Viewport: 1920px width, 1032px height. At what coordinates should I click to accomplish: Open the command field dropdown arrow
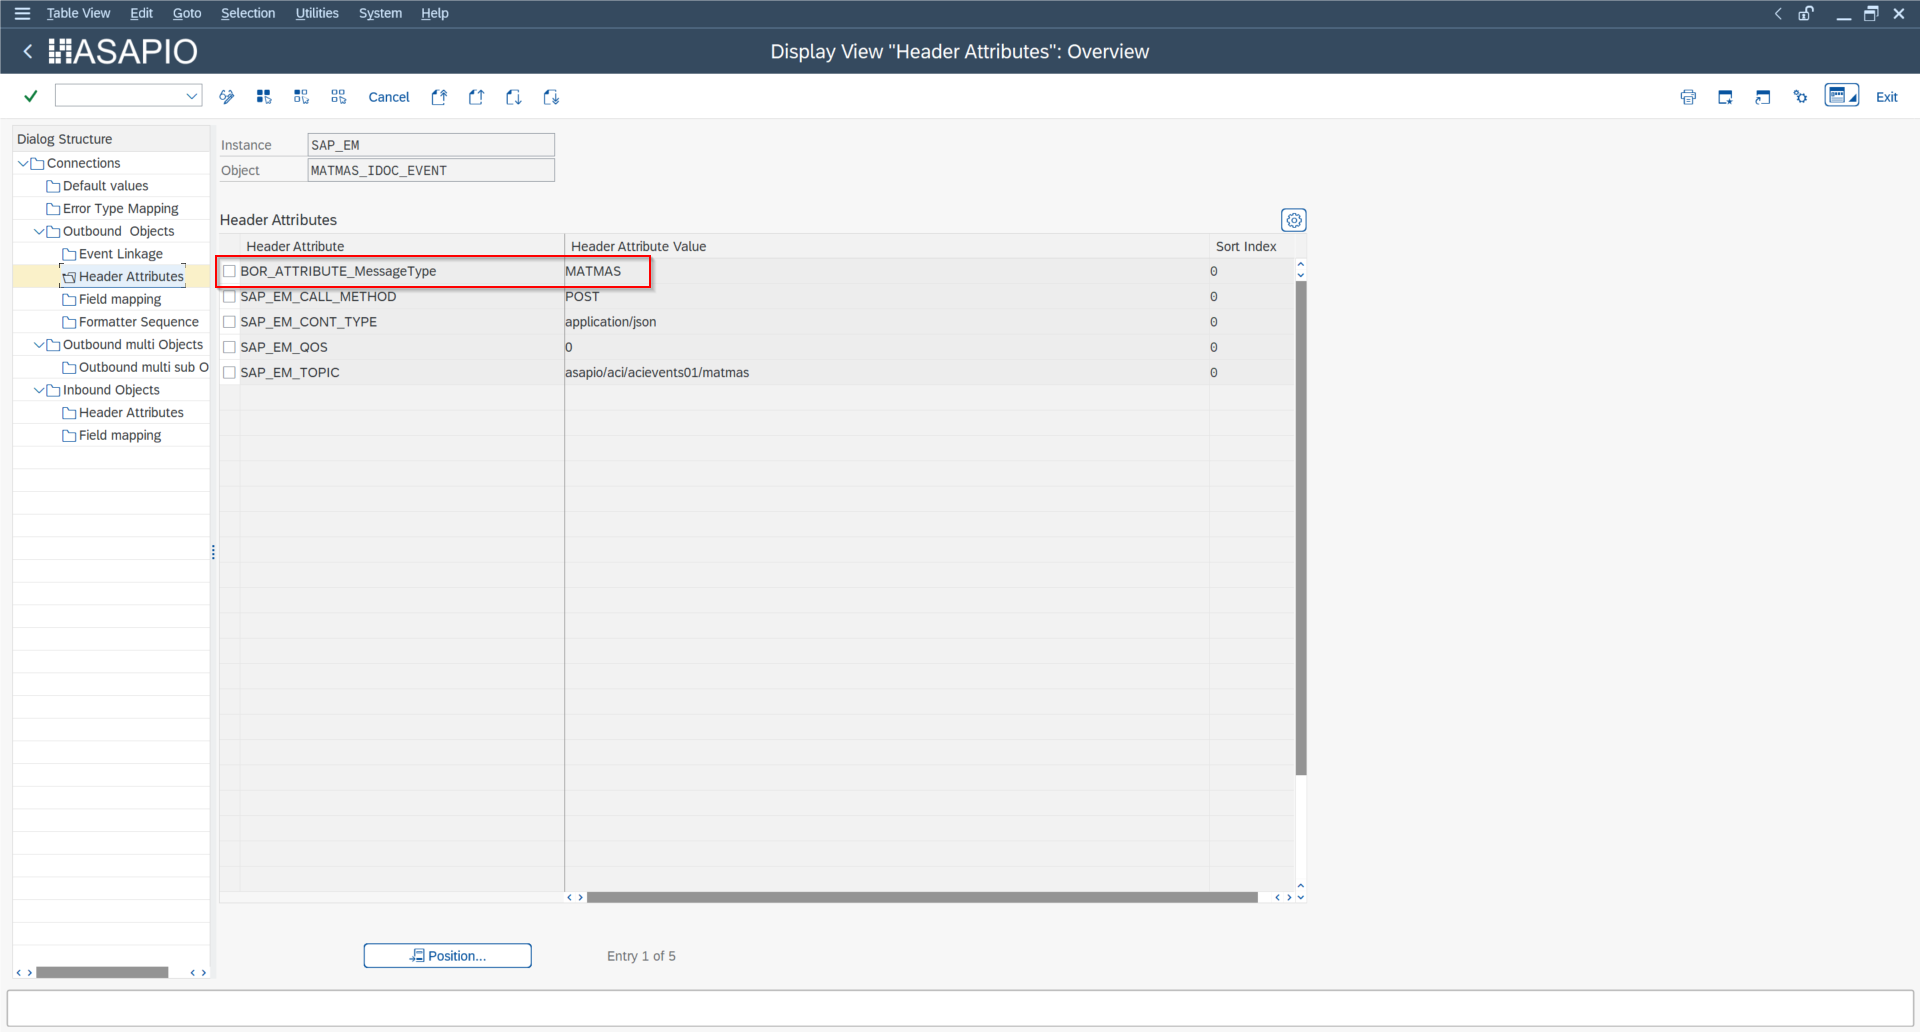(x=191, y=96)
